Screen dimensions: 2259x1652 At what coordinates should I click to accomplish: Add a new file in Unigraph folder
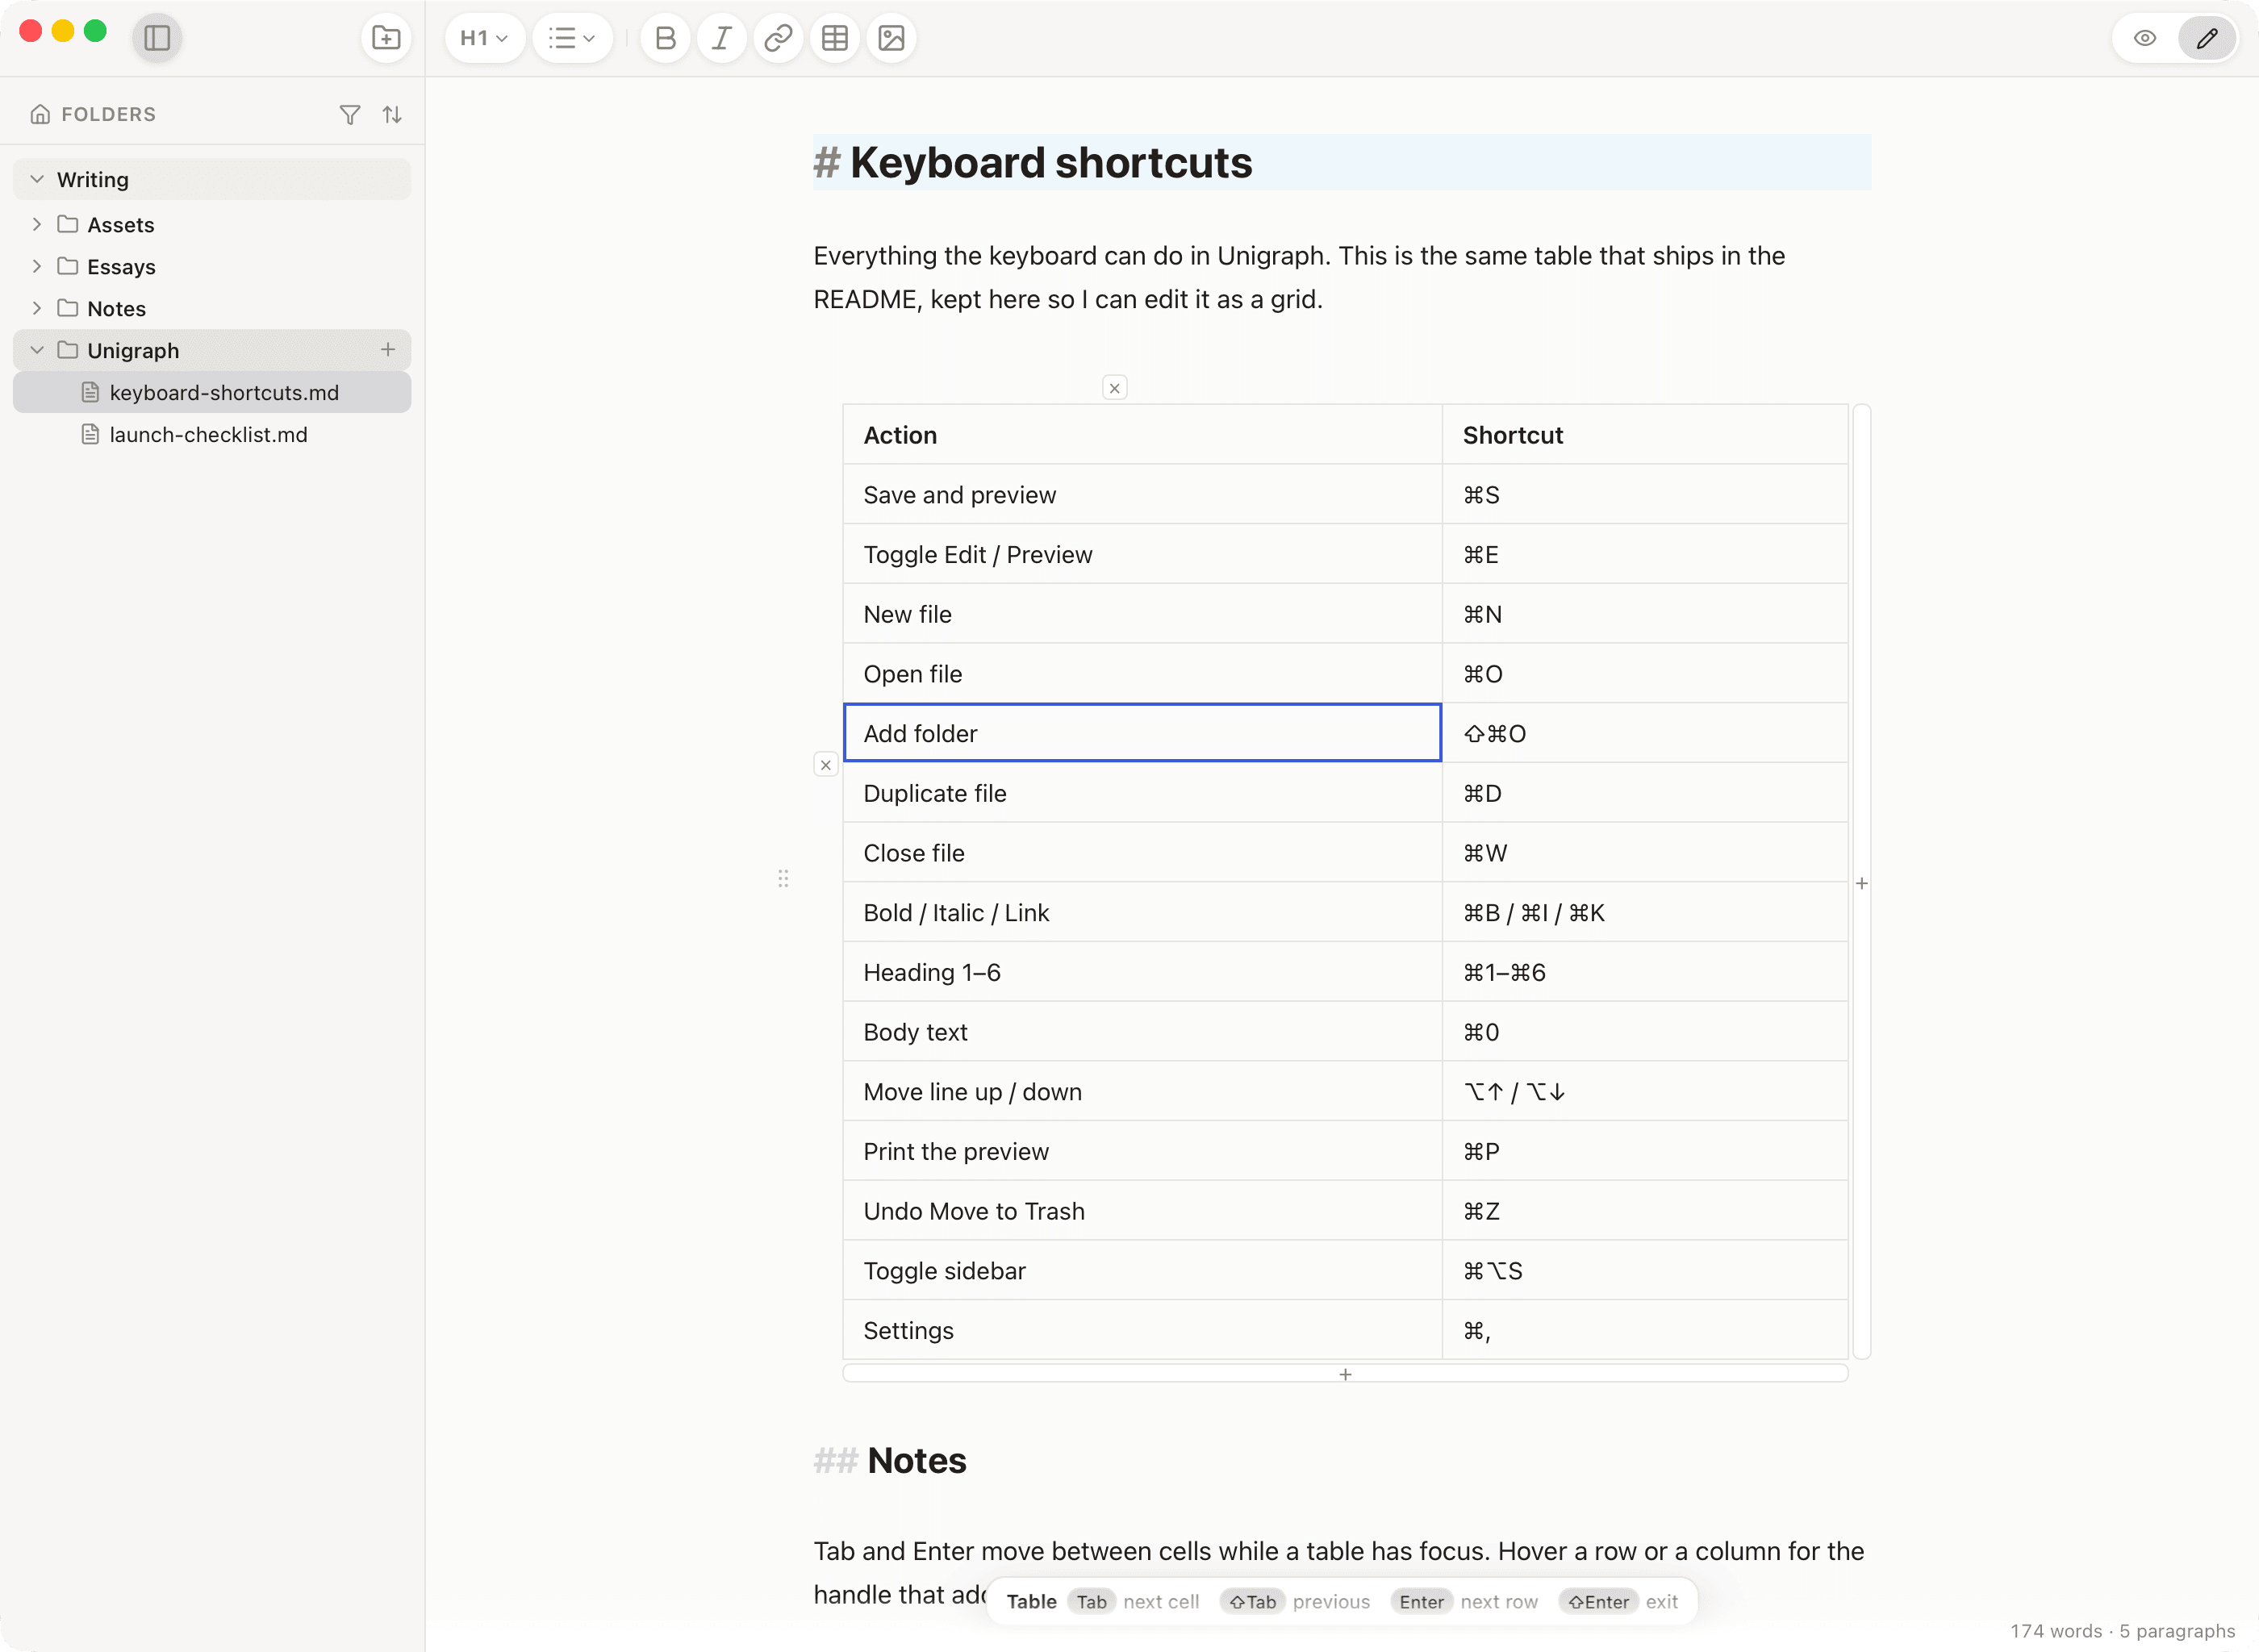click(x=388, y=349)
